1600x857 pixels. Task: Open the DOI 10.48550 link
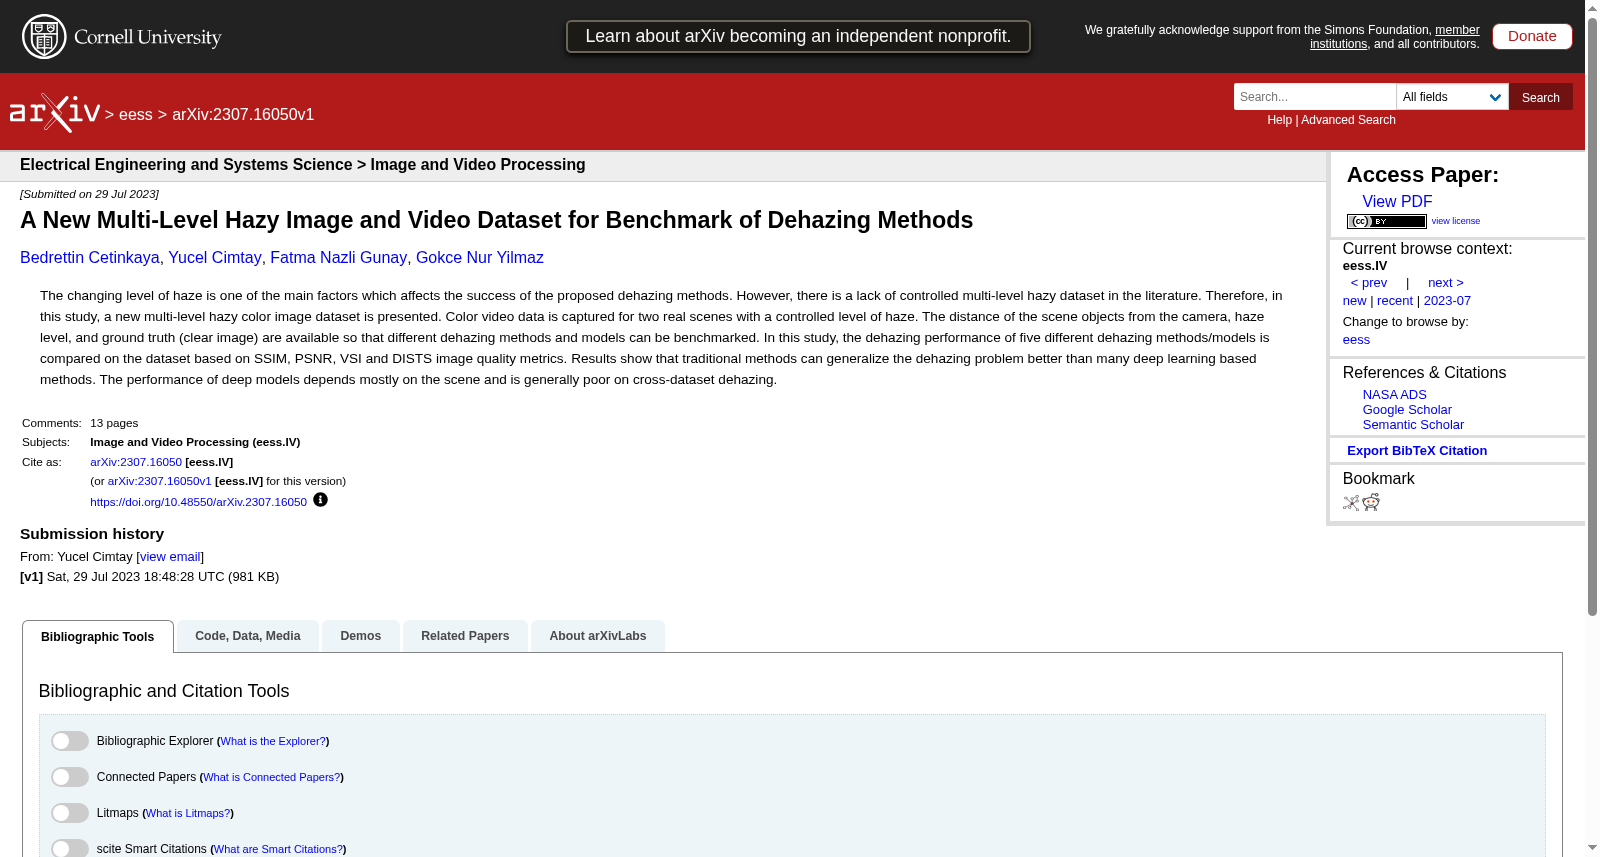coord(198,502)
